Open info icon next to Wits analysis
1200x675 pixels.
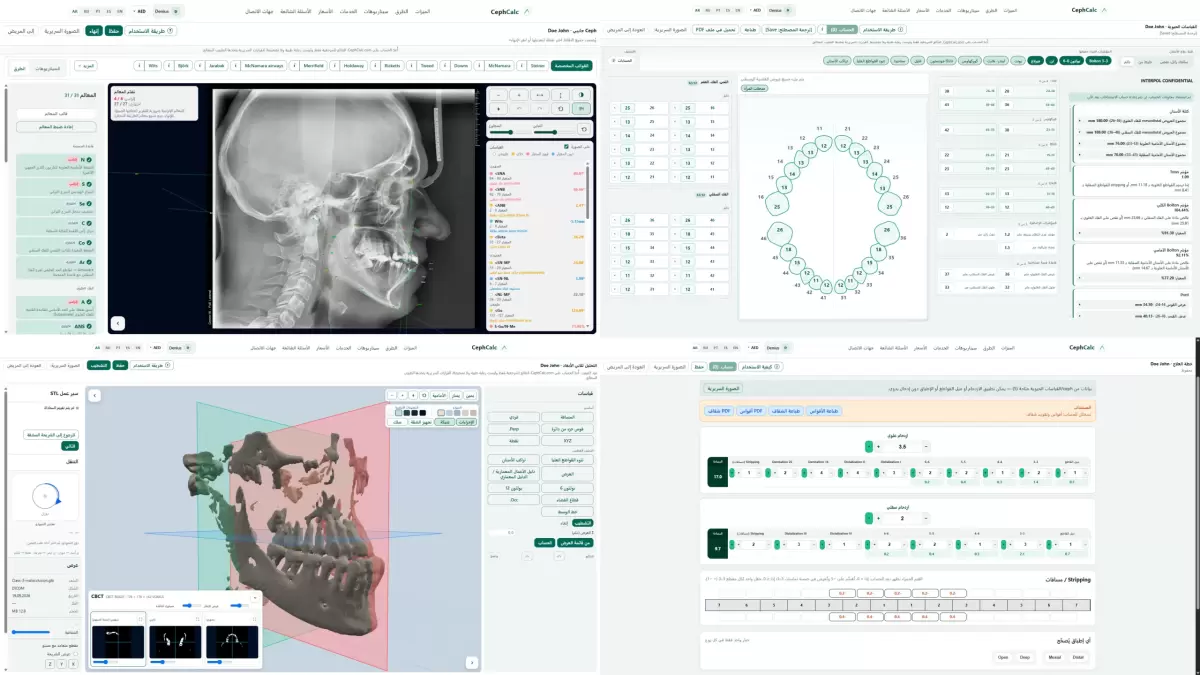pos(138,66)
